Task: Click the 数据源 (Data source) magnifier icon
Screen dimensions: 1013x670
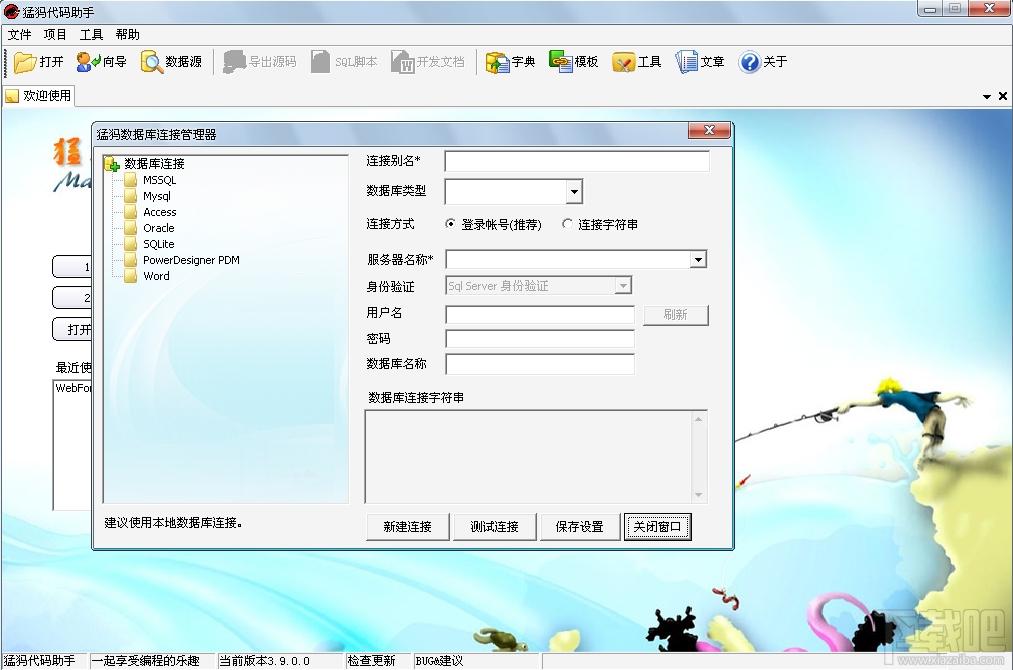Action: 152,62
